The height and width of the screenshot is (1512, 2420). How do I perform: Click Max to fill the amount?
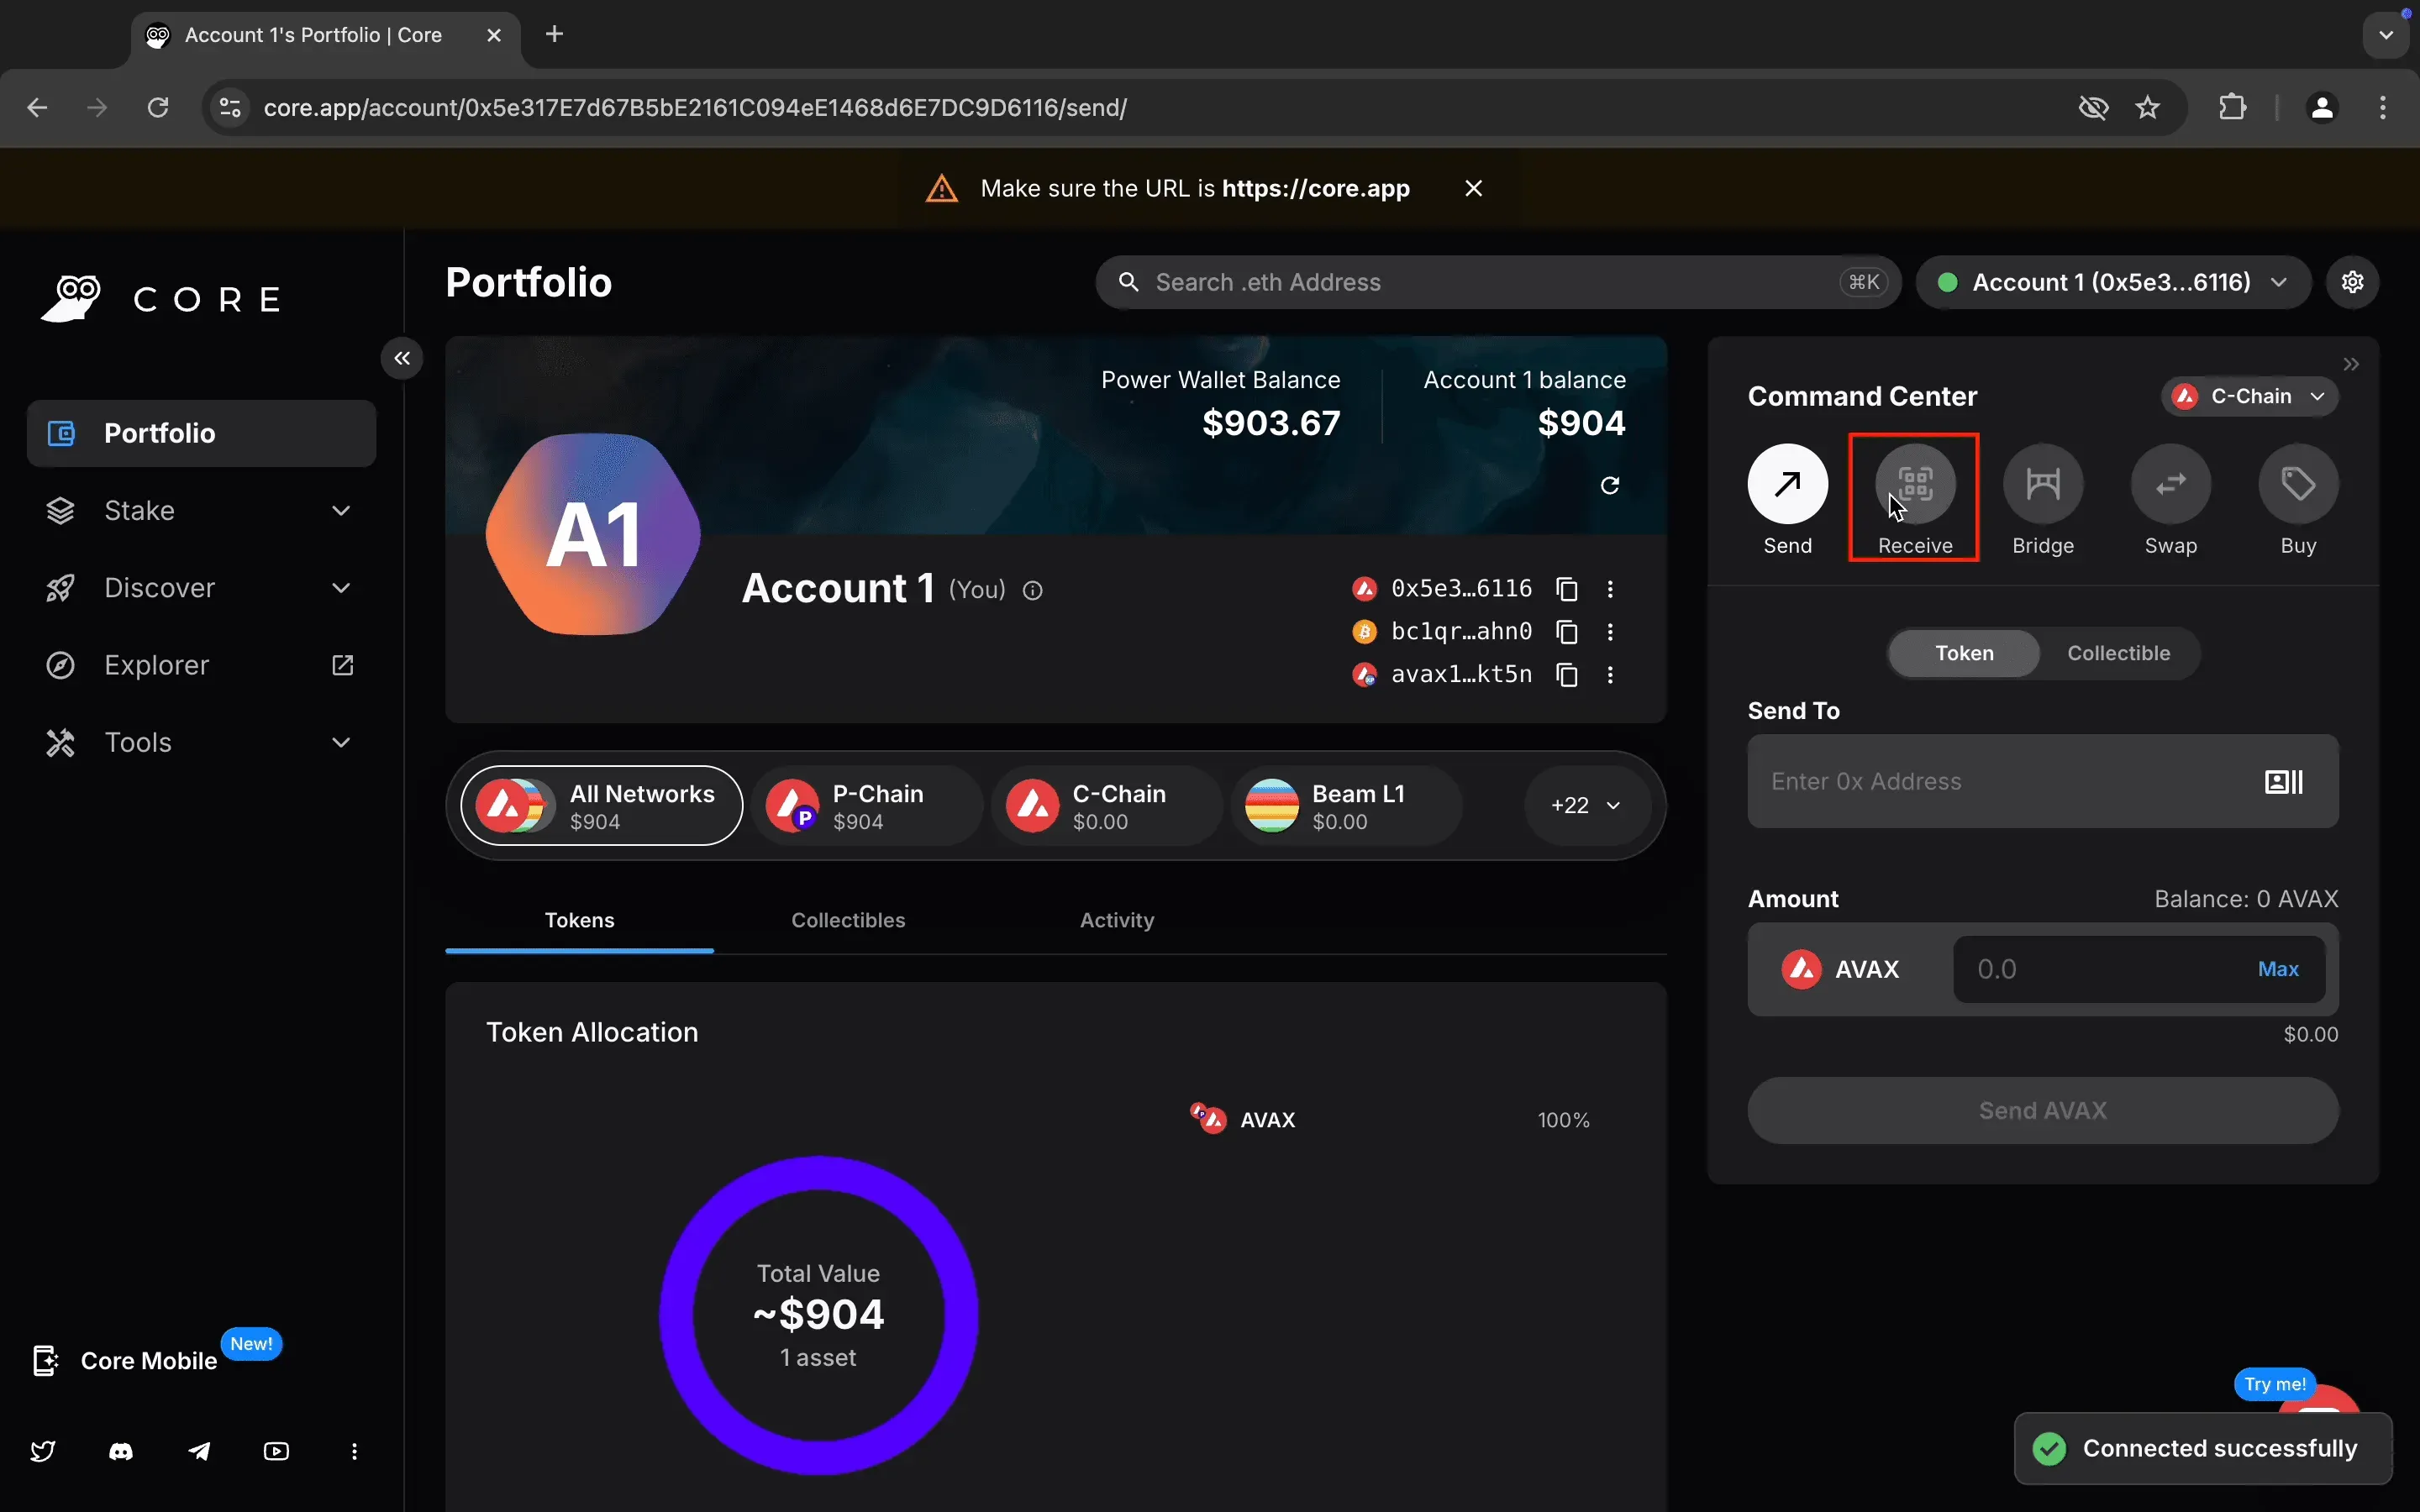(2278, 969)
